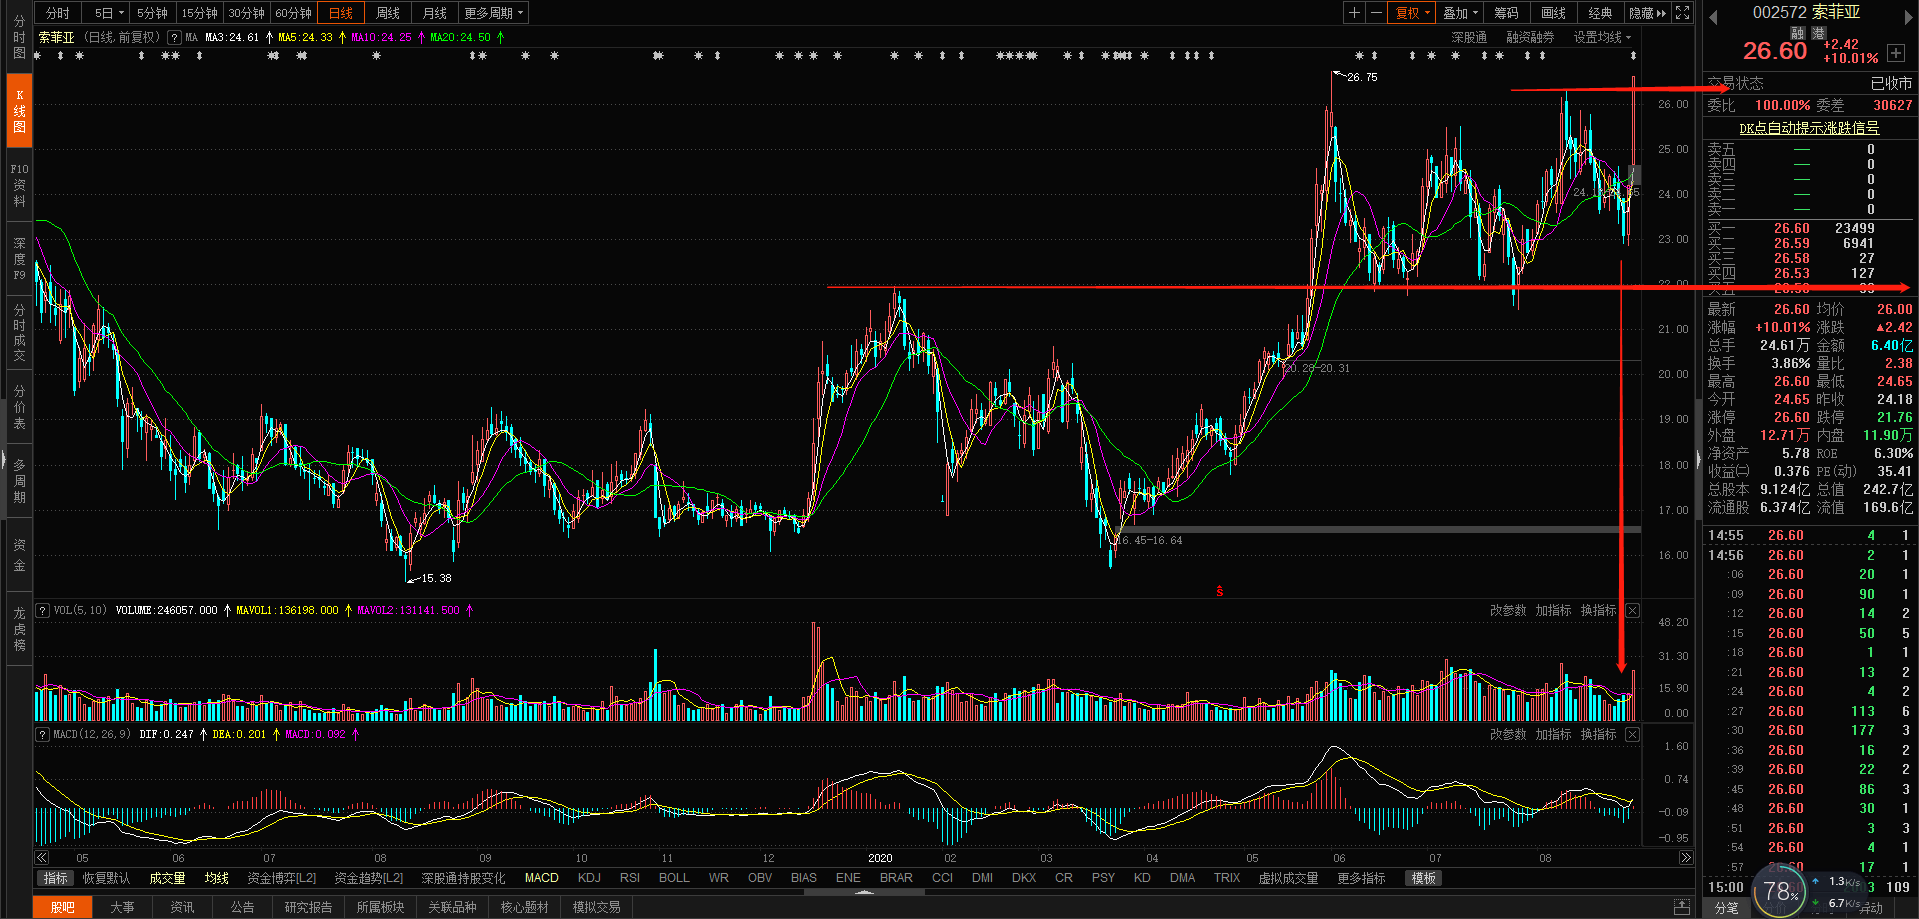The height and width of the screenshot is (919, 1919).
Task: Expand 隐藏 hide panel arrows
Action: pos(1647,13)
